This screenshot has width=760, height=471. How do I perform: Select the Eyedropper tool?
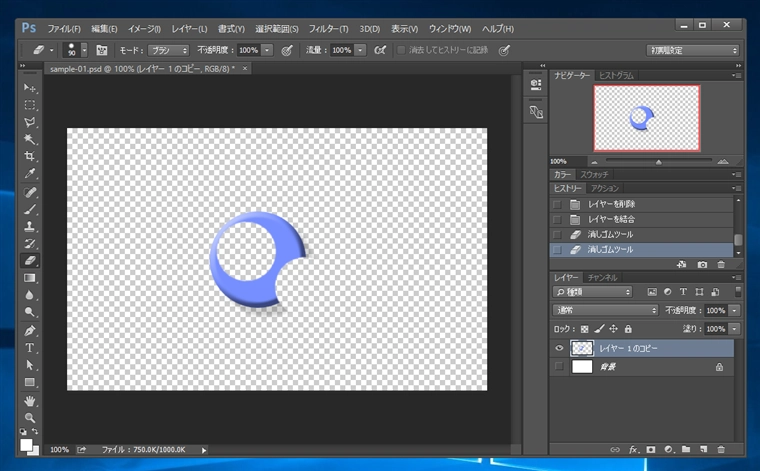tap(30, 173)
